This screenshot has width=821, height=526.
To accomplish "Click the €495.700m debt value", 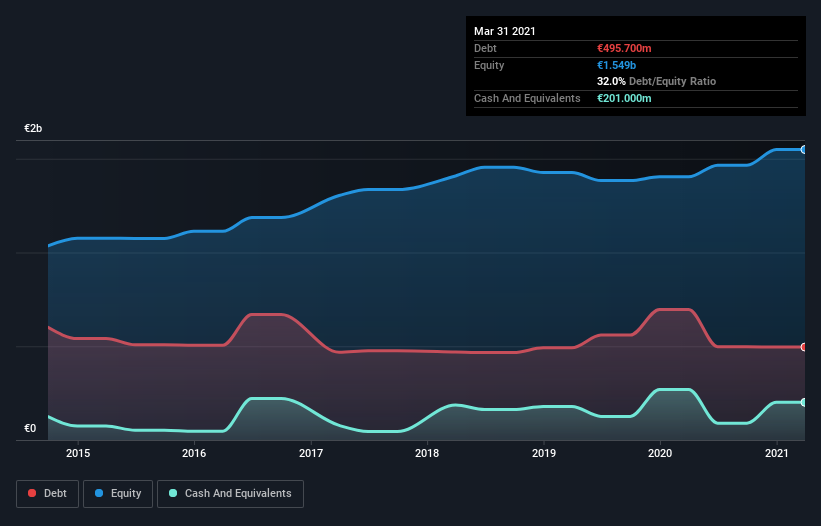I will point(624,48).
